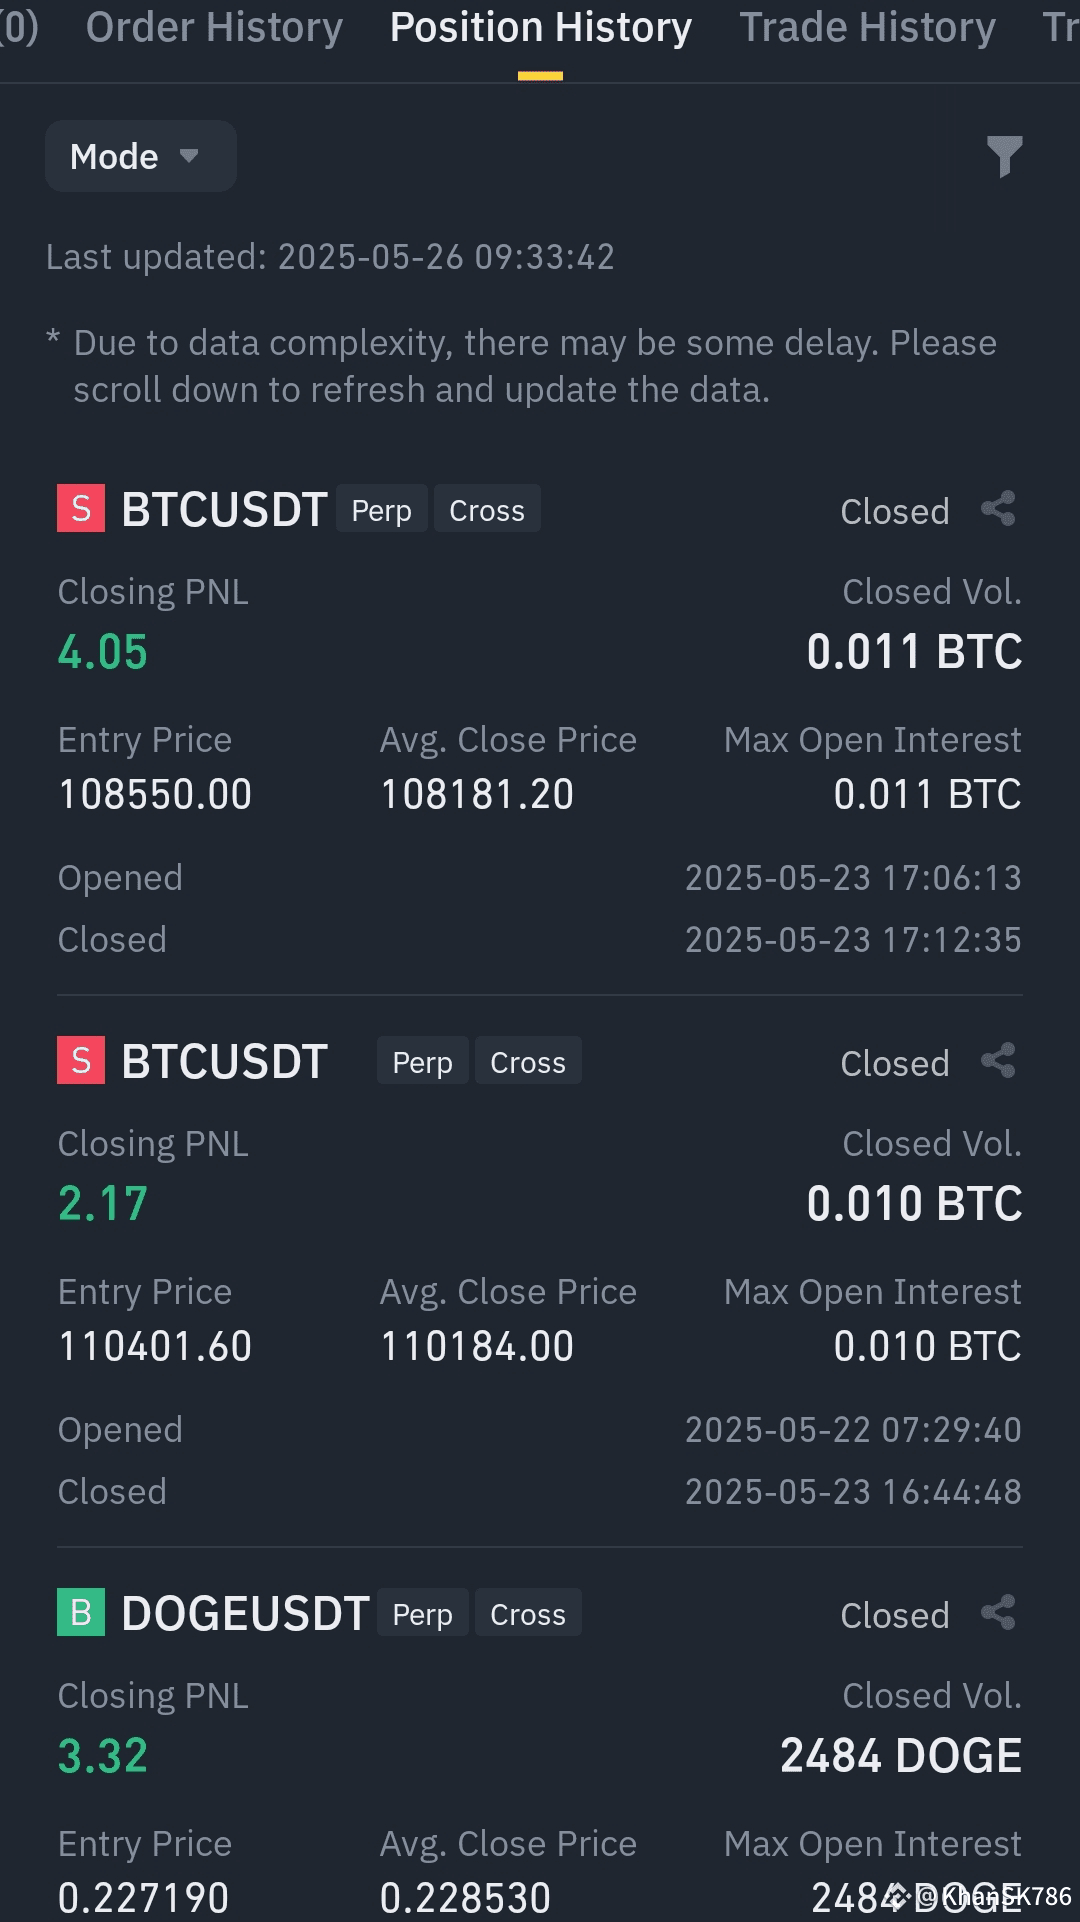Expand the Mode dropdown
Screen dimensions: 1080x1922
[x=141, y=156]
